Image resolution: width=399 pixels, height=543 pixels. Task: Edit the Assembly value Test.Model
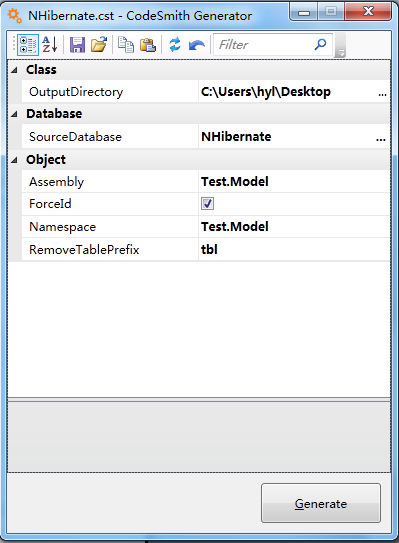pos(235,181)
